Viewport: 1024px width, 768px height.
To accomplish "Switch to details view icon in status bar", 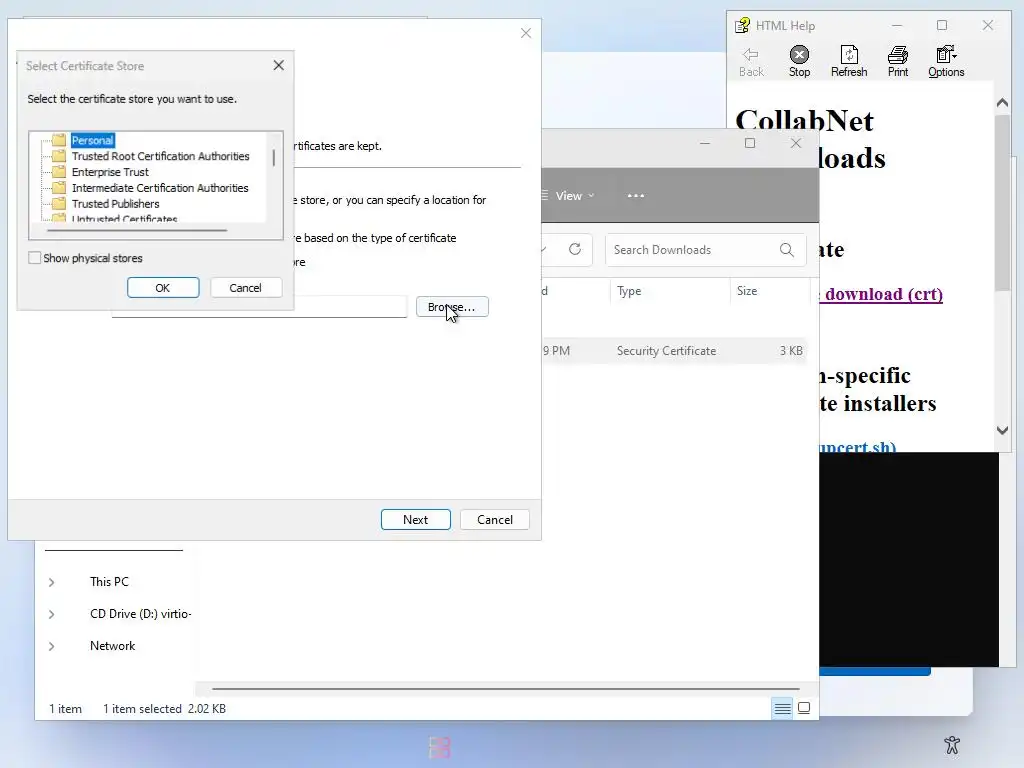I will click(x=782, y=708).
